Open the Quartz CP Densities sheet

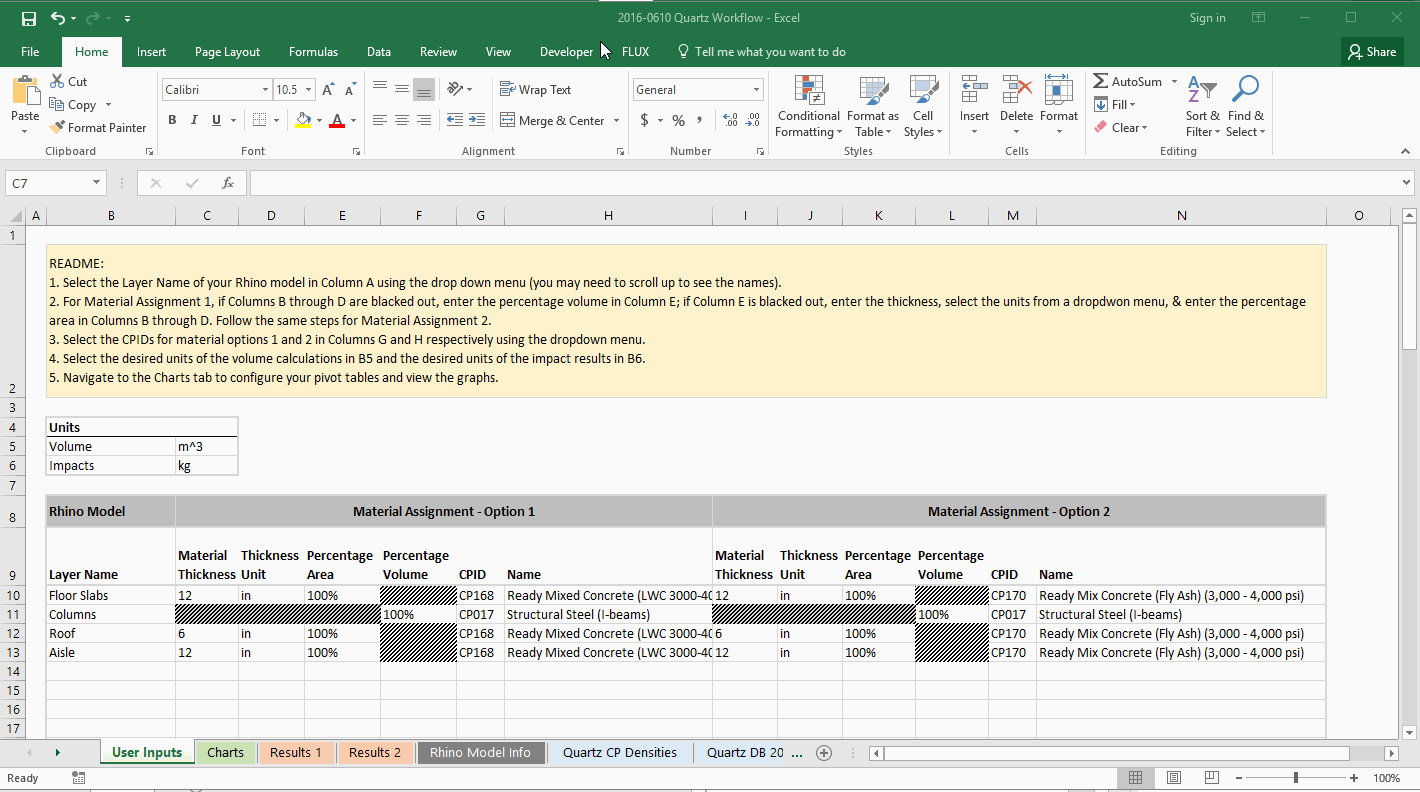[620, 753]
